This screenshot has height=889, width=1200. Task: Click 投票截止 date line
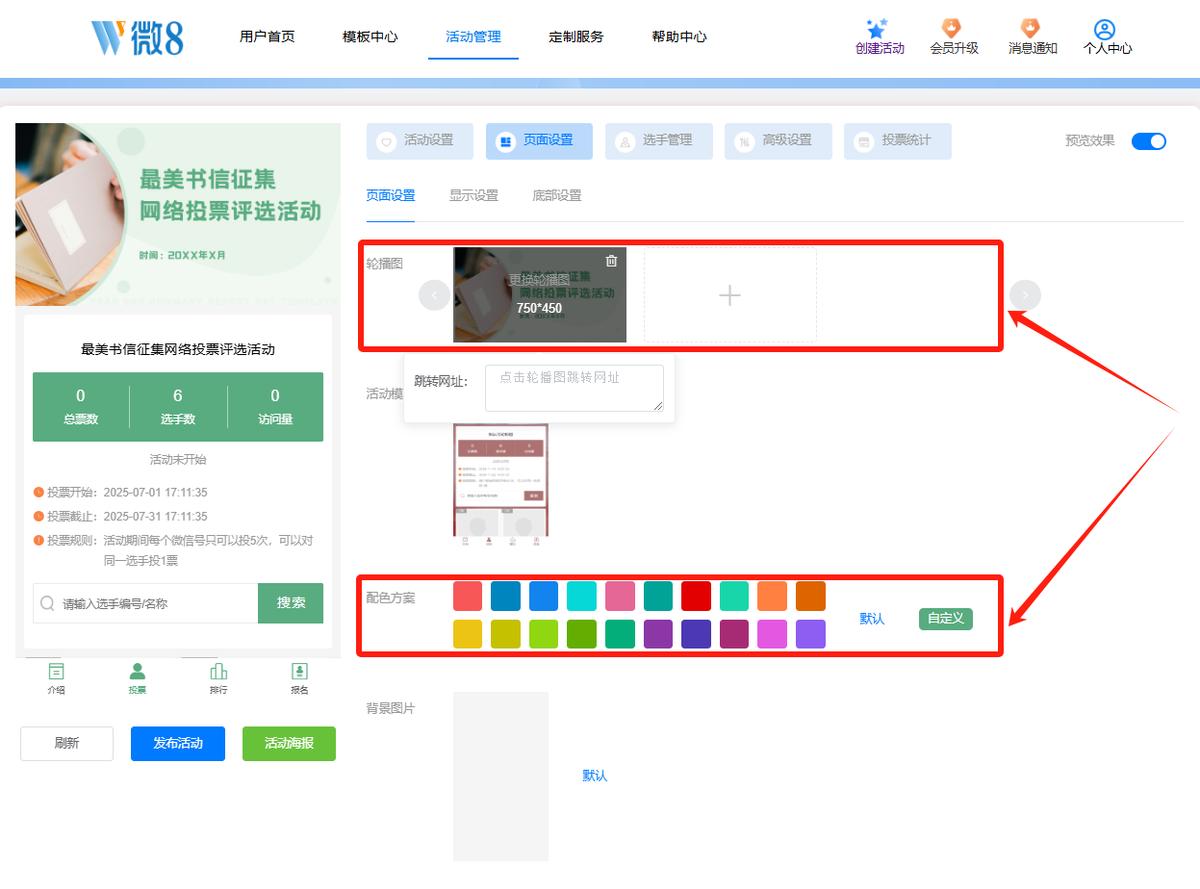pyautogui.click(x=120, y=517)
